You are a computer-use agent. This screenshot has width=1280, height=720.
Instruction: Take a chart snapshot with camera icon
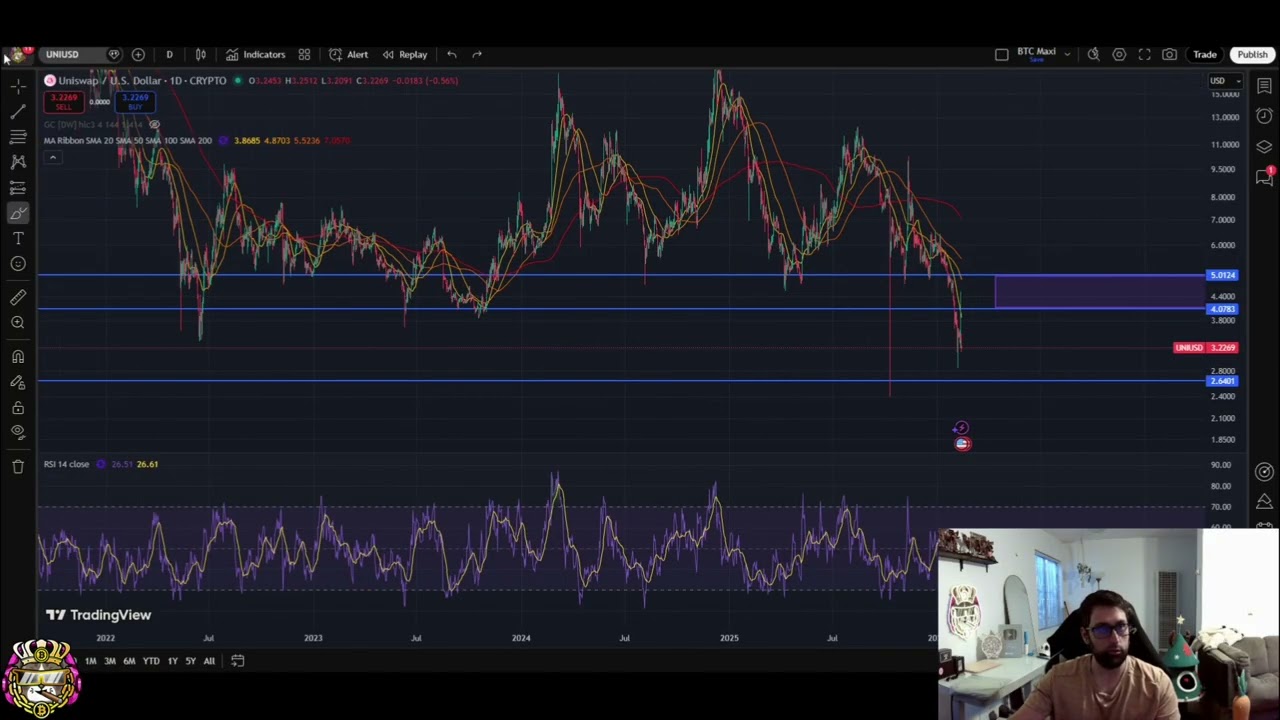click(1169, 55)
